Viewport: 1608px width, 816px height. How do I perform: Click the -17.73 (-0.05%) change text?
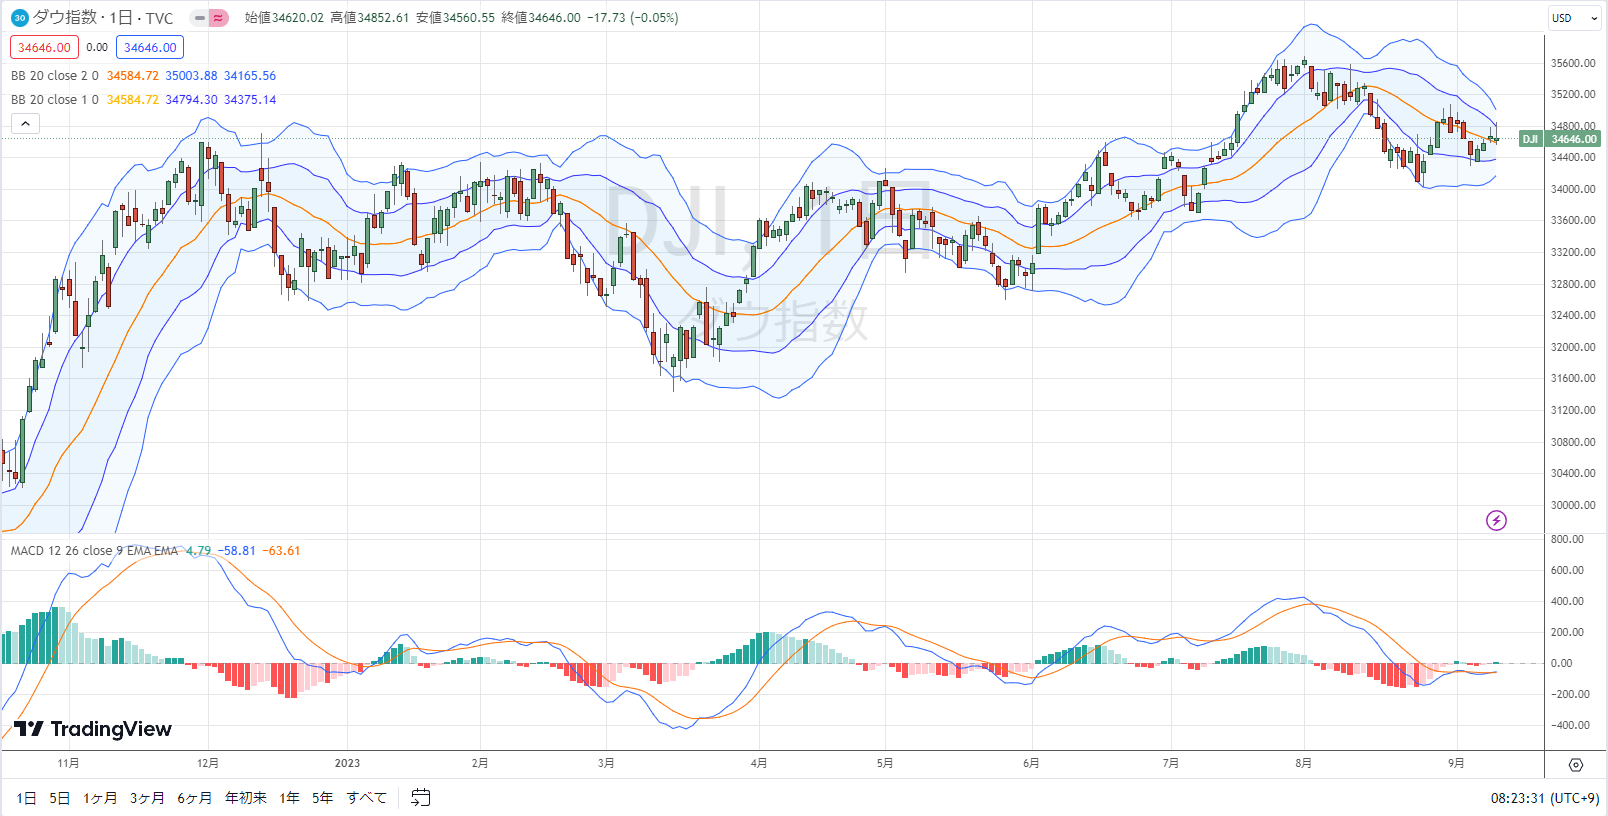coord(632,18)
